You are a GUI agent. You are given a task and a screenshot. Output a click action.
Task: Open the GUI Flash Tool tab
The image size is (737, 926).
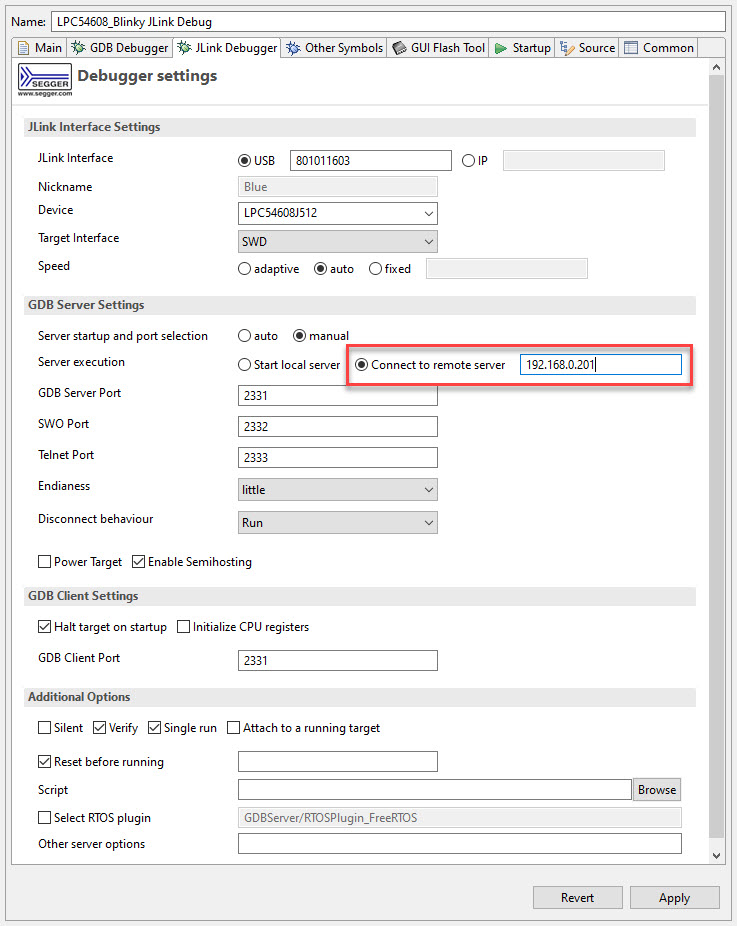[x=439, y=48]
